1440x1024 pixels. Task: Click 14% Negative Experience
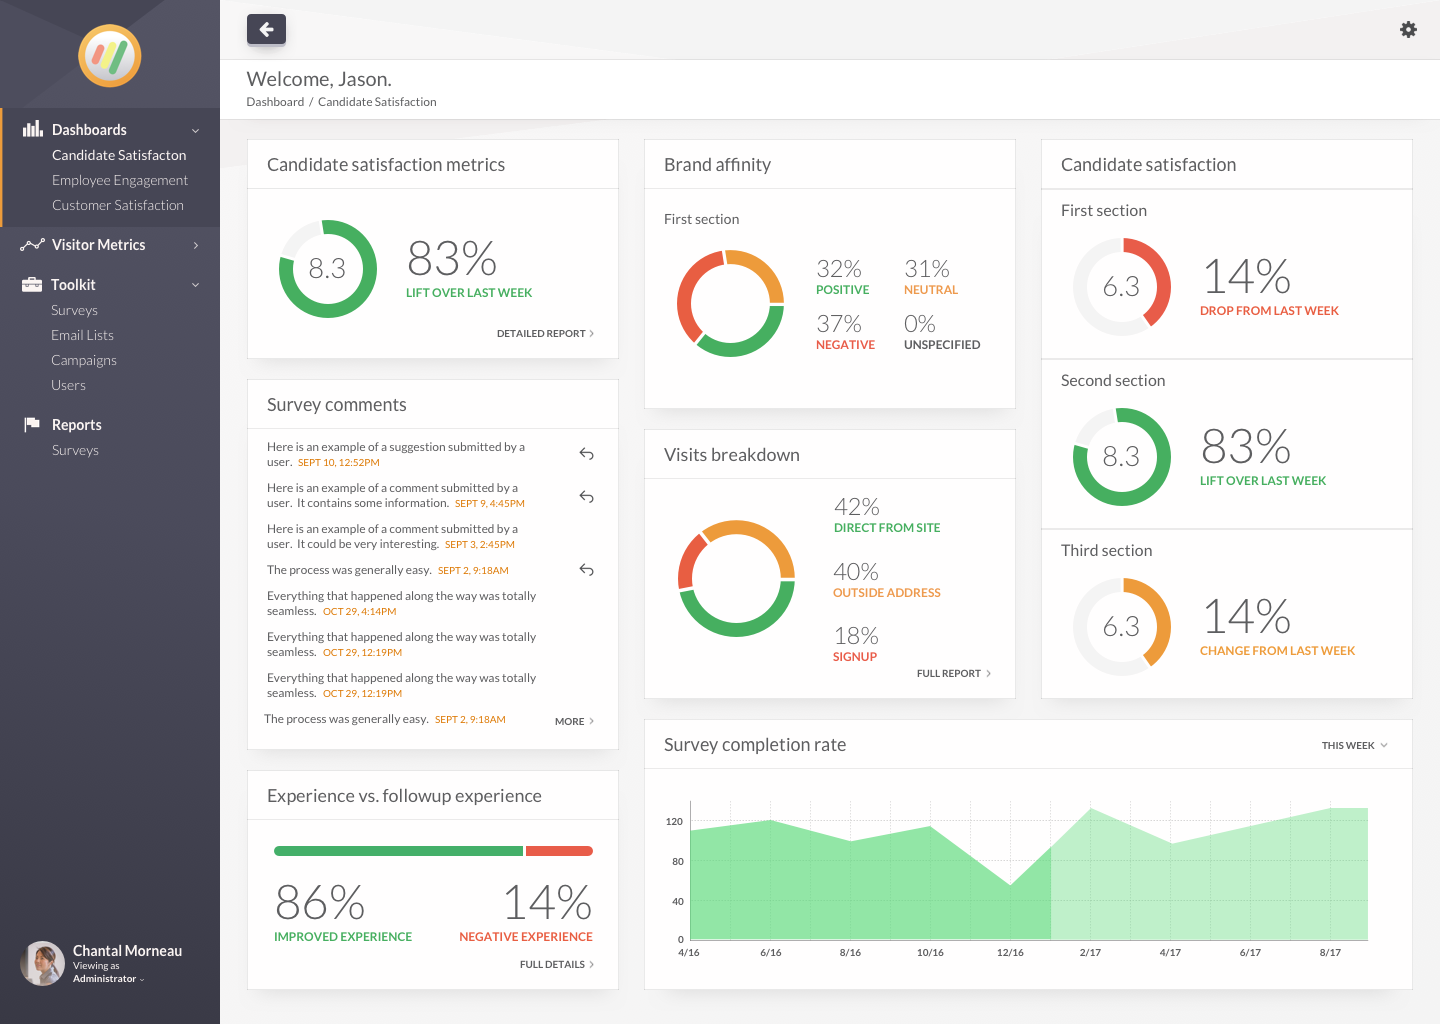[526, 911]
